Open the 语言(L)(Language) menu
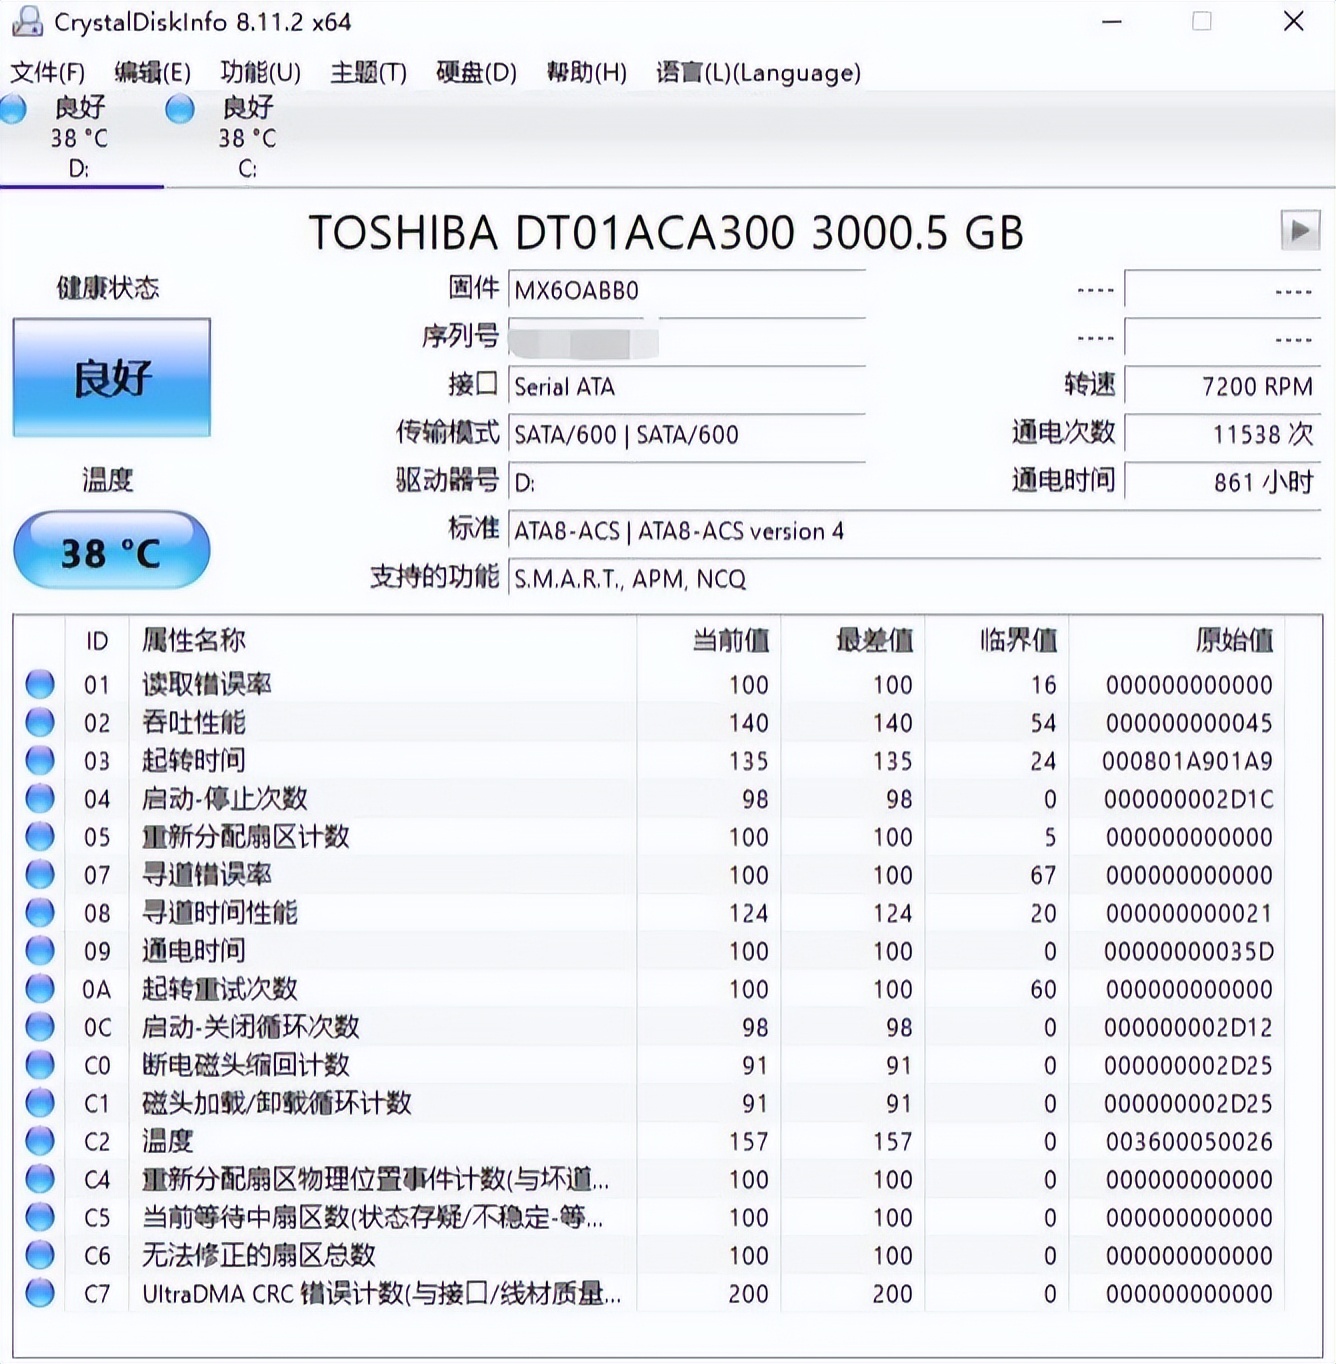This screenshot has width=1336, height=1364. point(758,73)
